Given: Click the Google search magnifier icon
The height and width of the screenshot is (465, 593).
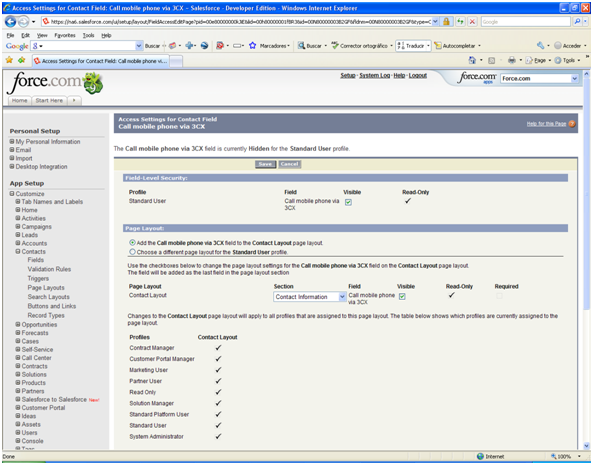Looking at the screenshot, I should click(577, 22).
